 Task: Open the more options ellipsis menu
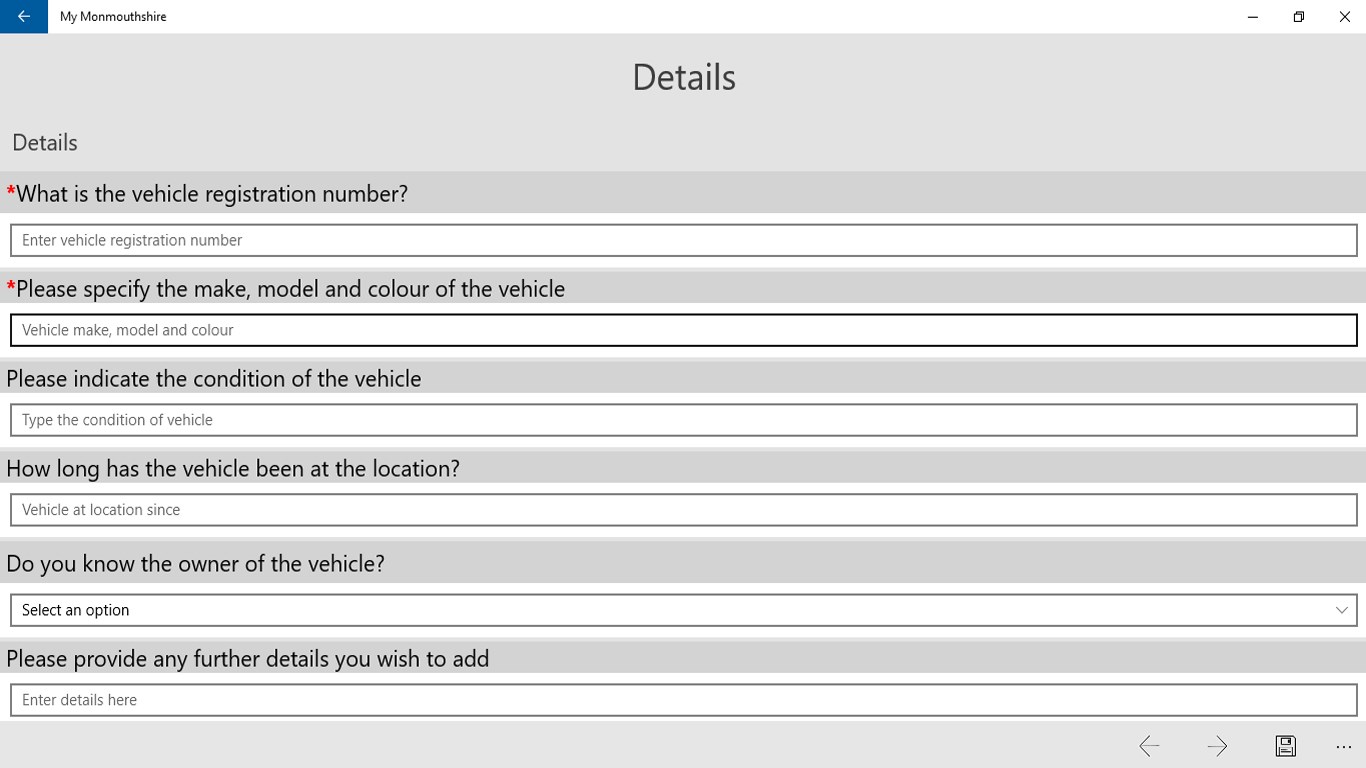(x=1343, y=747)
